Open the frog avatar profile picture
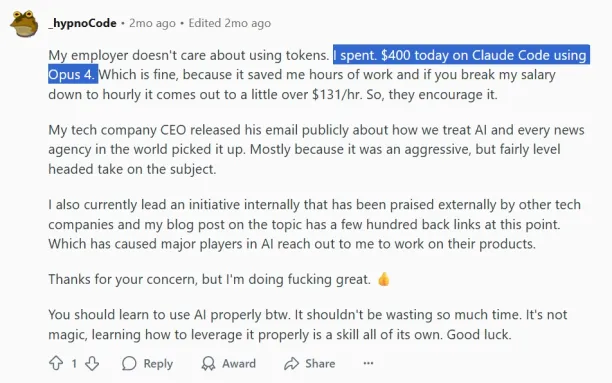The height and width of the screenshot is (383, 612). tap(24, 23)
